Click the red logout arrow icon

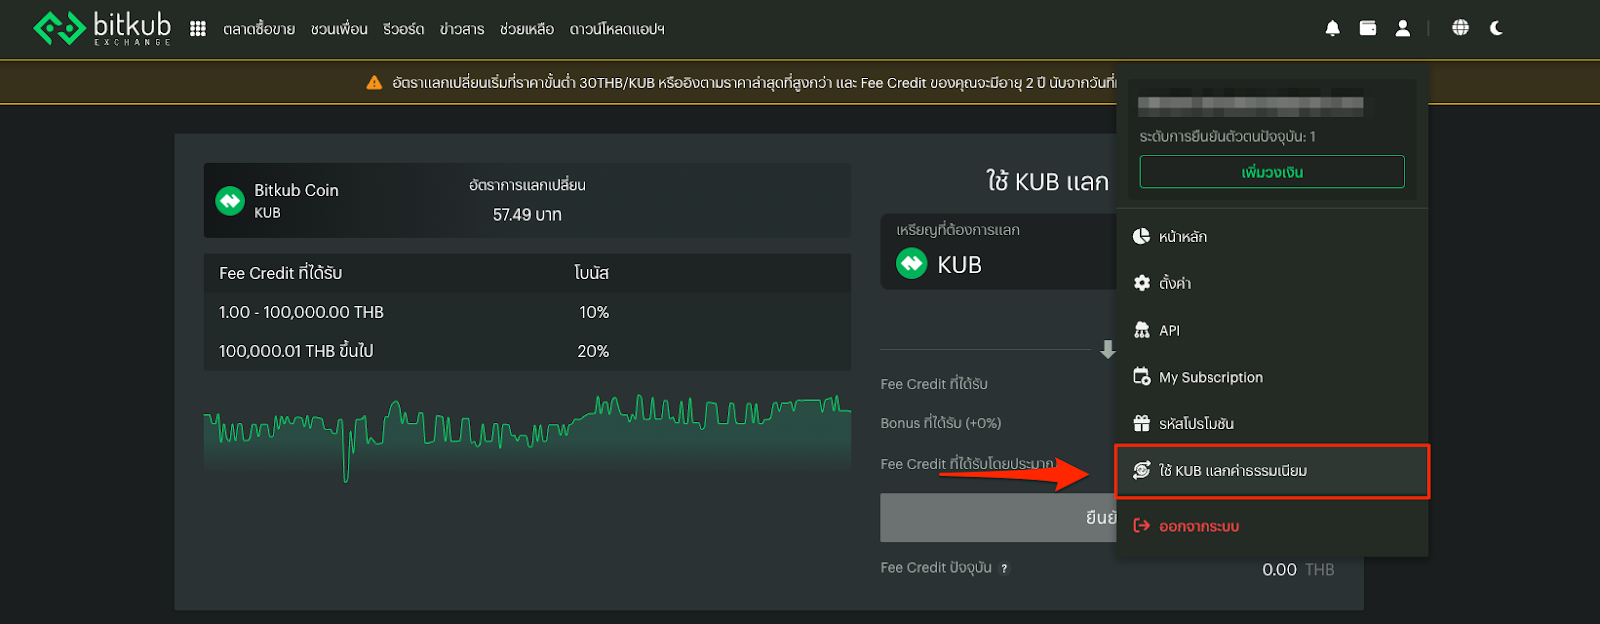click(x=1141, y=526)
